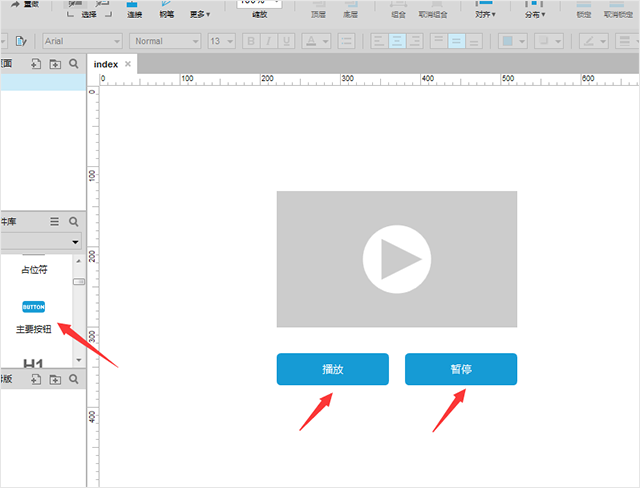Select the H1 heading widget

coord(33,363)
